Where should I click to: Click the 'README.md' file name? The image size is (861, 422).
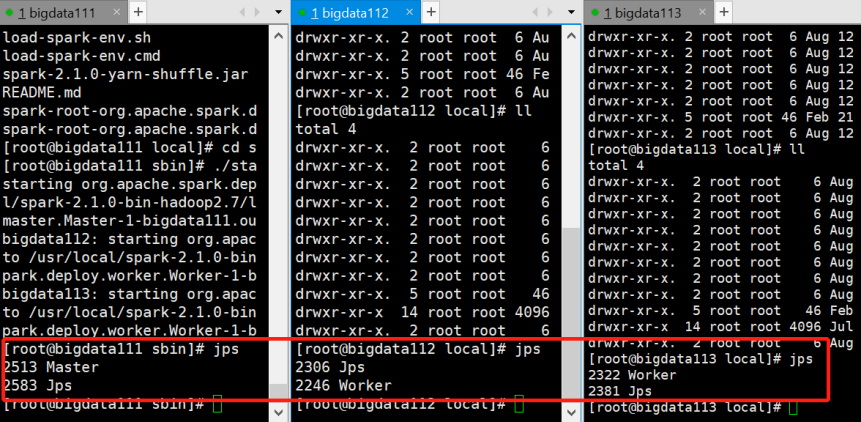point(42,93)
